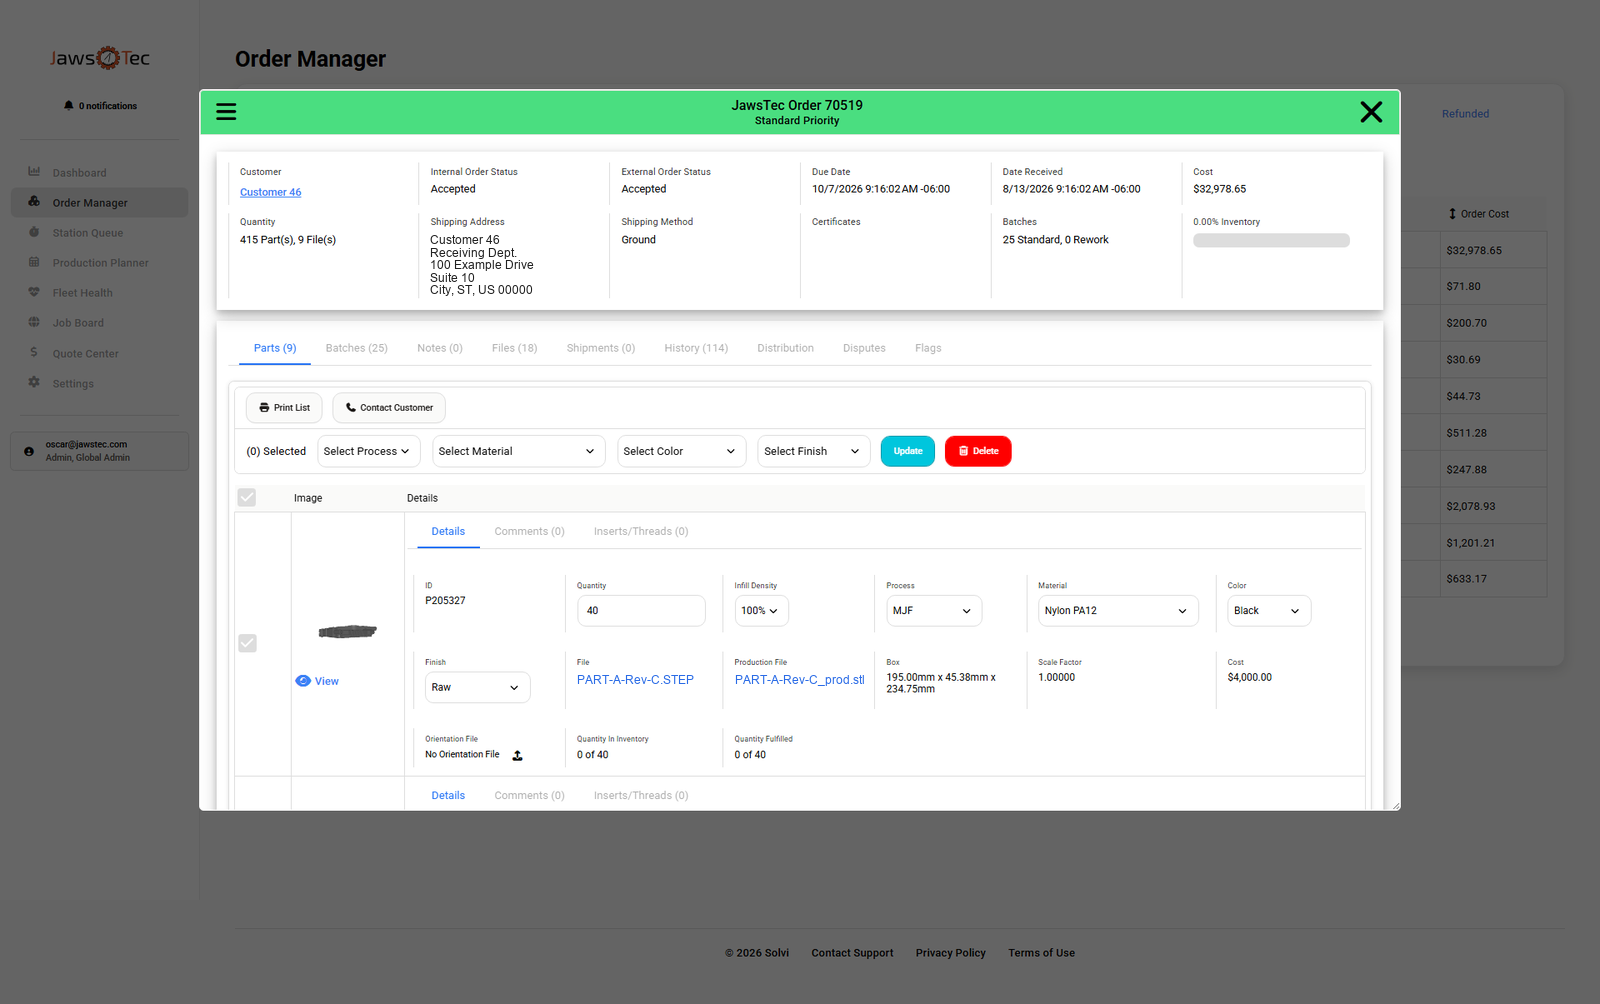Click the Contact Customer button
Viewport: 1600px width, 1004px height.
coord(389,408)
